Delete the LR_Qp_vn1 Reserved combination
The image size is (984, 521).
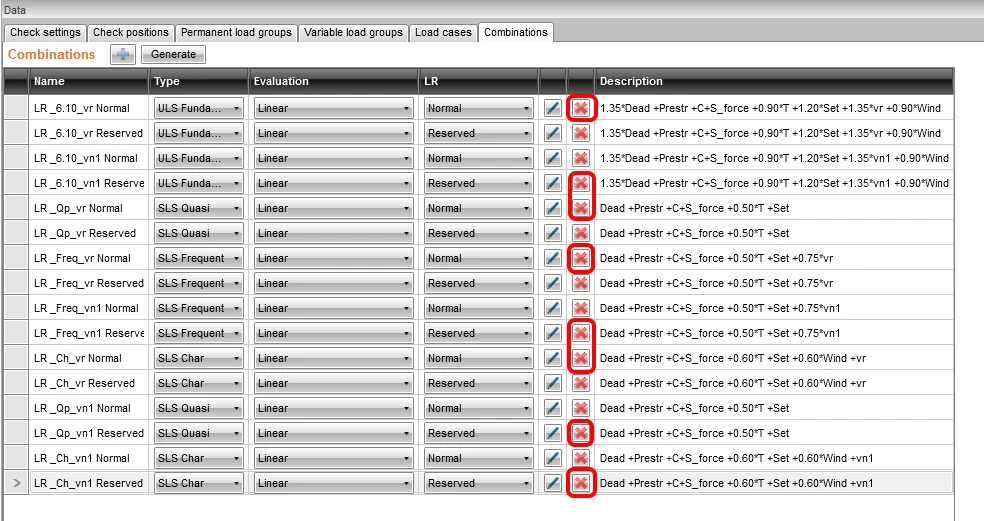(580, 433)
